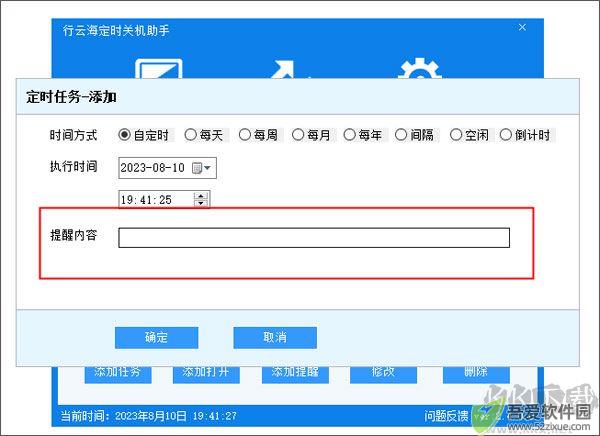The width and height of the screenshot is (600, 436).
Task: Decrease the execution time with down arrow
Action: point(201,203)
